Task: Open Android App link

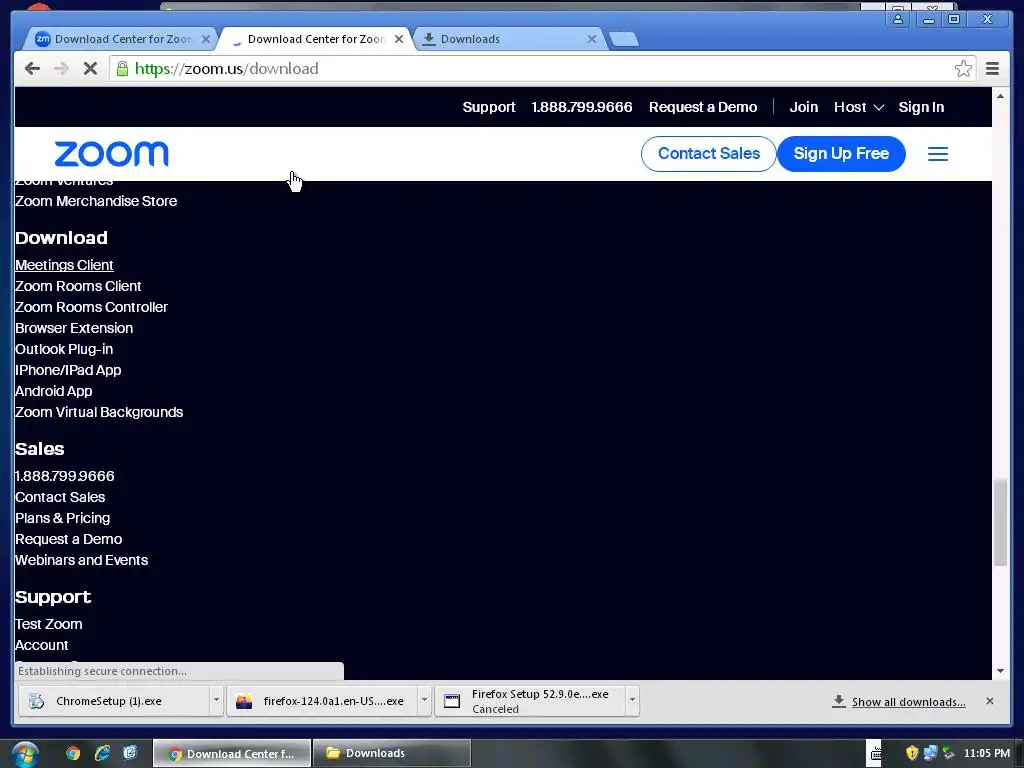Action: coord(54,391)
